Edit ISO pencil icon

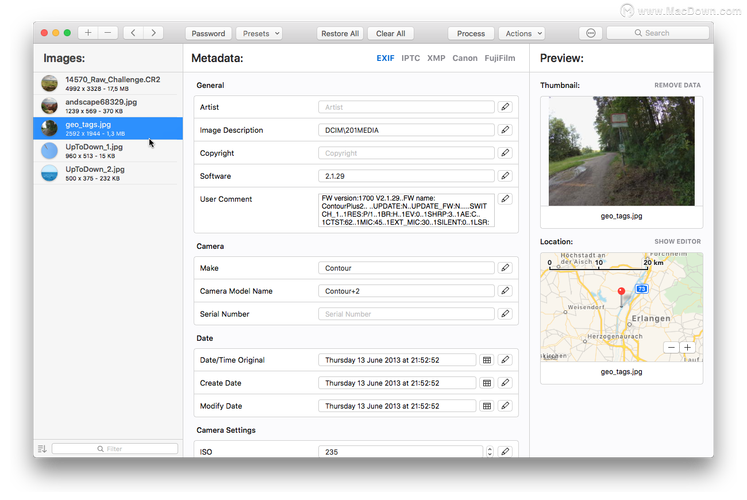pyautogui.click(x=505, y=451)
